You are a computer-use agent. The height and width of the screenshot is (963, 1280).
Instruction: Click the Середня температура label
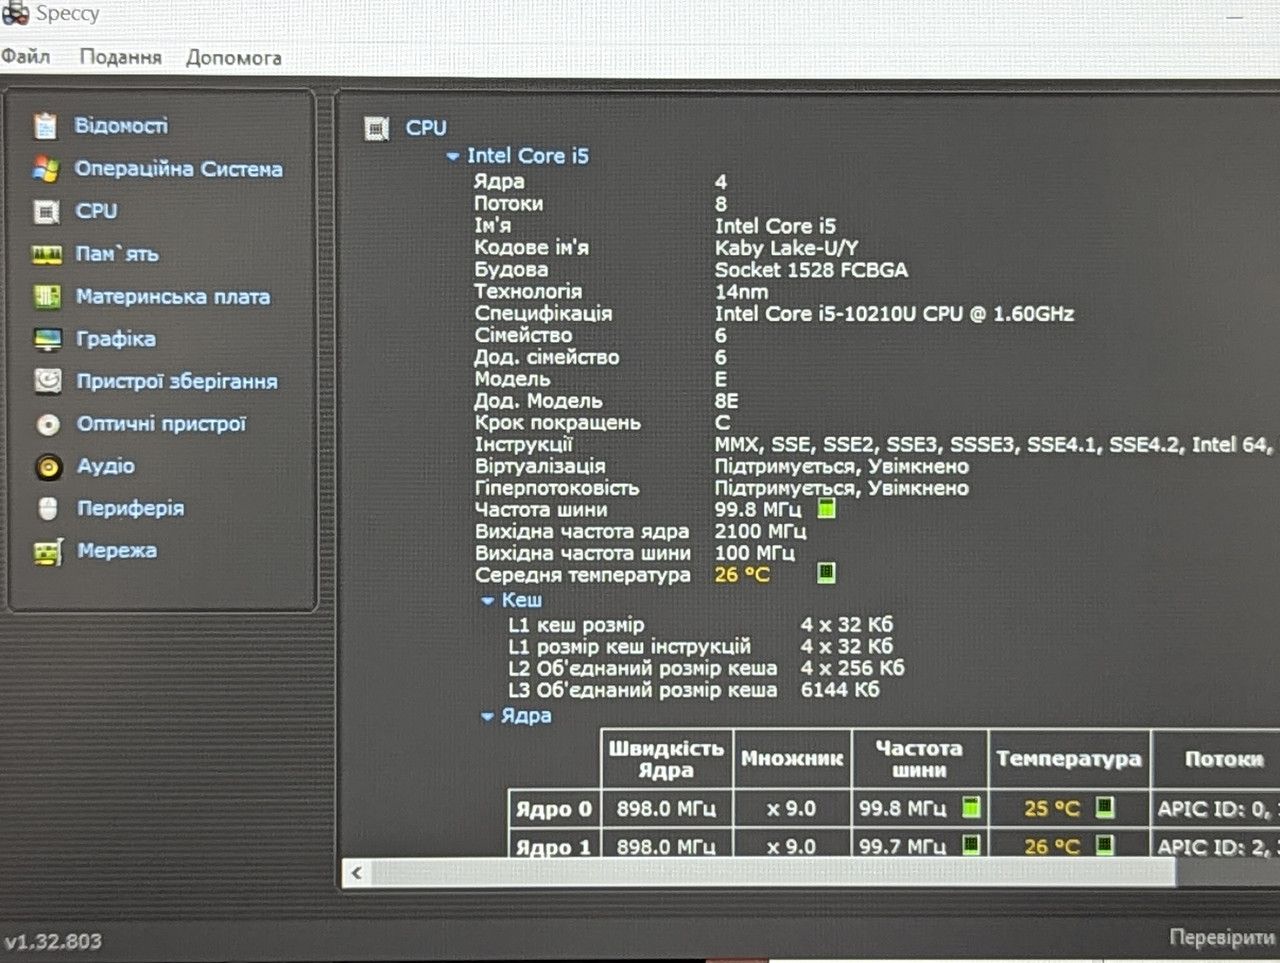(583, 575)
